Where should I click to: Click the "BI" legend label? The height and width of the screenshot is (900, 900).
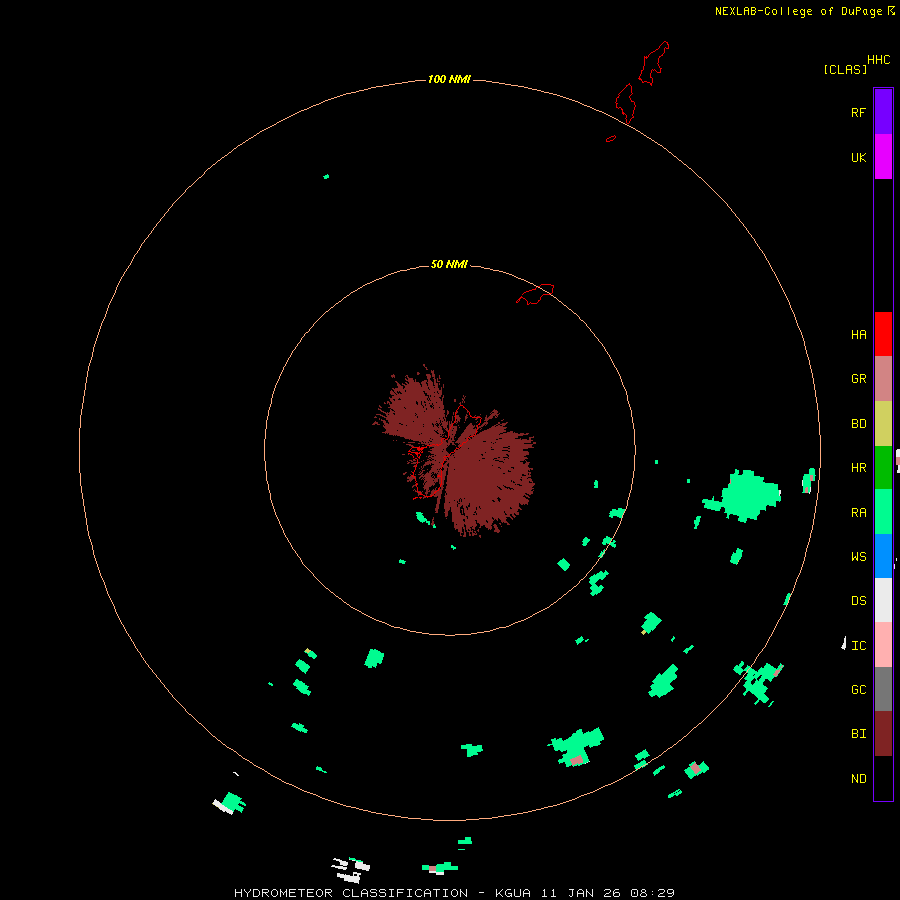pyautogui.click(x=858, y=734)
